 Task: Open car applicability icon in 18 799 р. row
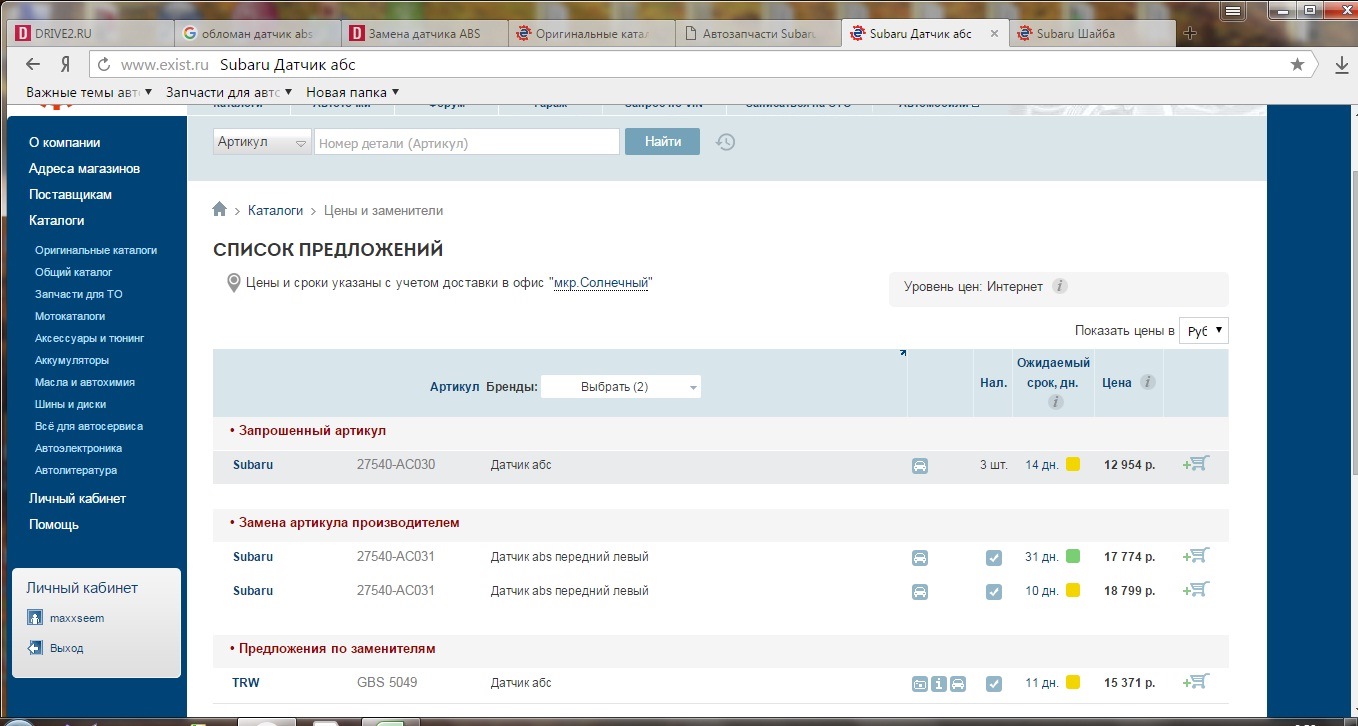[920, 592]
